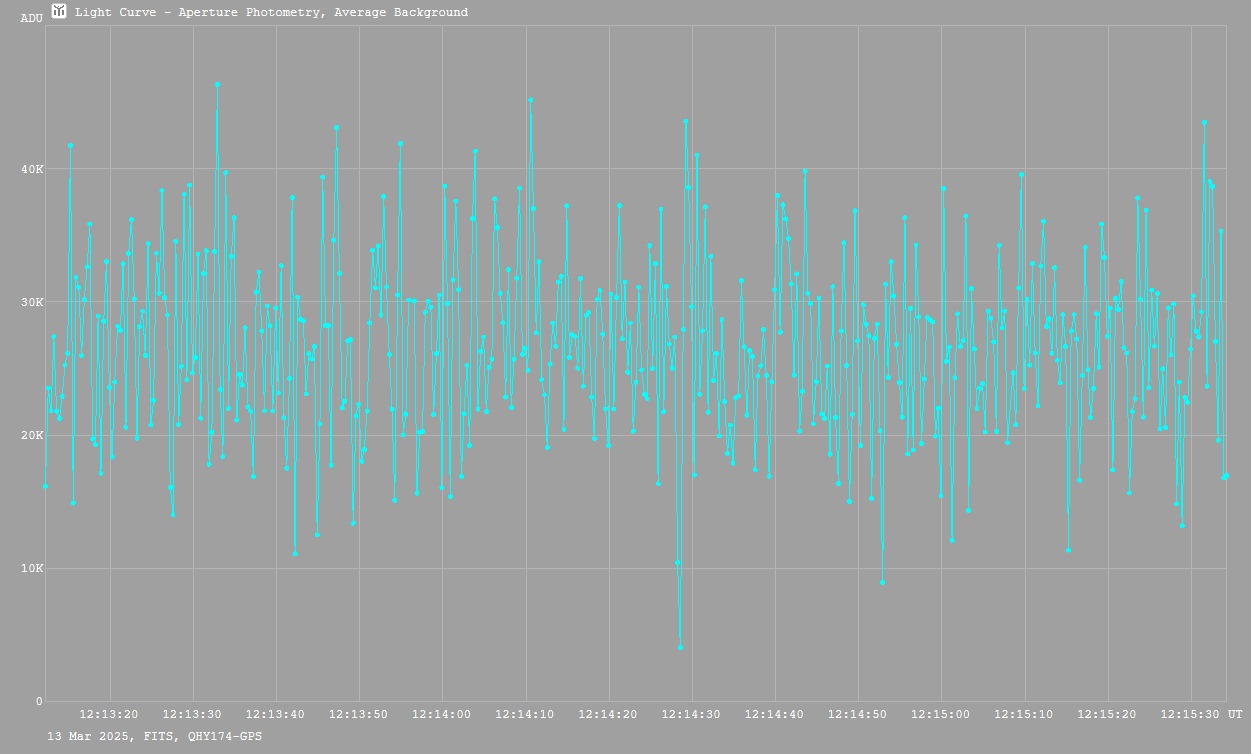Click the 12:15:20 time axis label

pos(1107,714)
